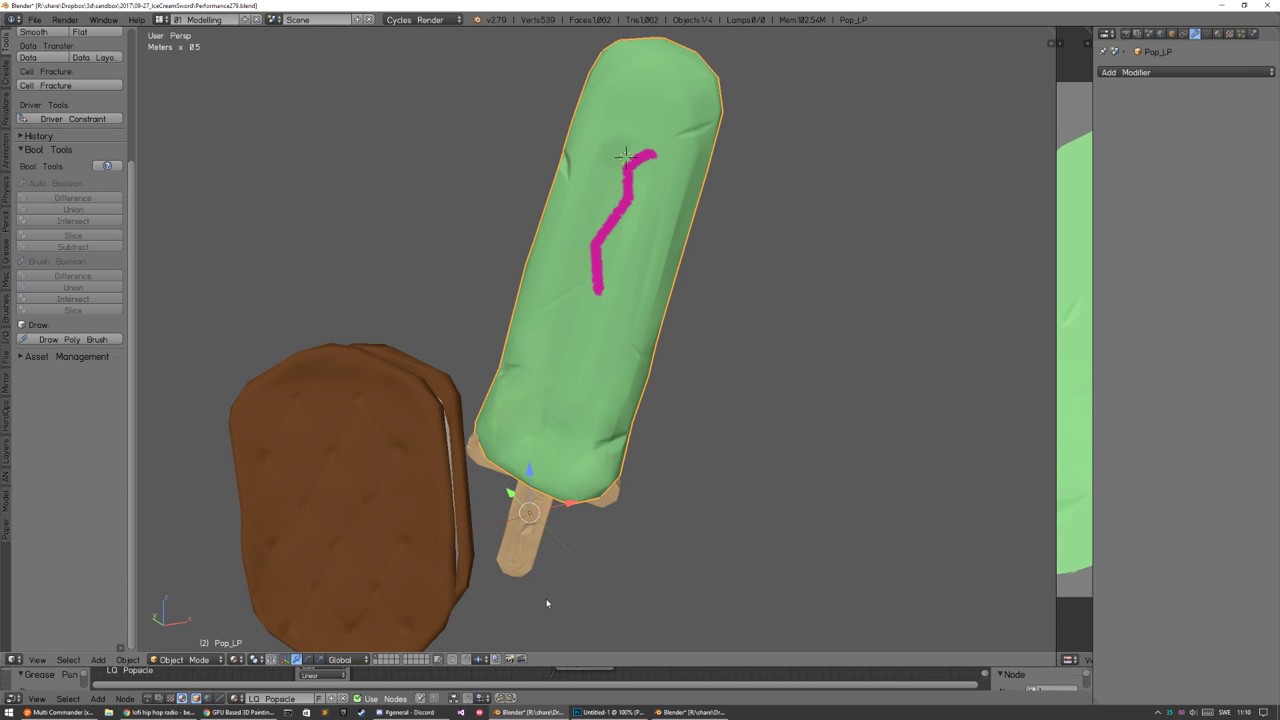Image resolution: width=1280 pixels, height=720 pixels.
Task: Switch to the Render properties tab icon
Action: 1126,34
